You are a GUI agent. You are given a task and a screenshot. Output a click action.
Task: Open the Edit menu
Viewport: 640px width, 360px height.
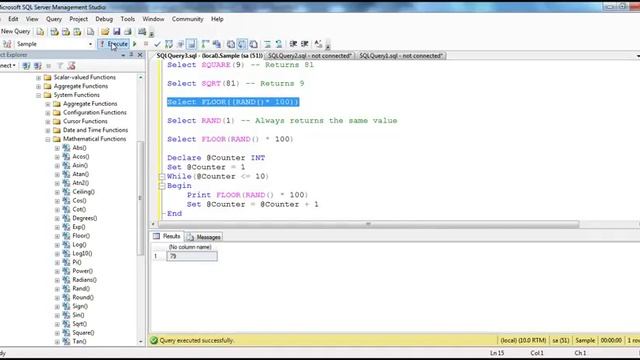pyautogui.click(x=13, y=19)
